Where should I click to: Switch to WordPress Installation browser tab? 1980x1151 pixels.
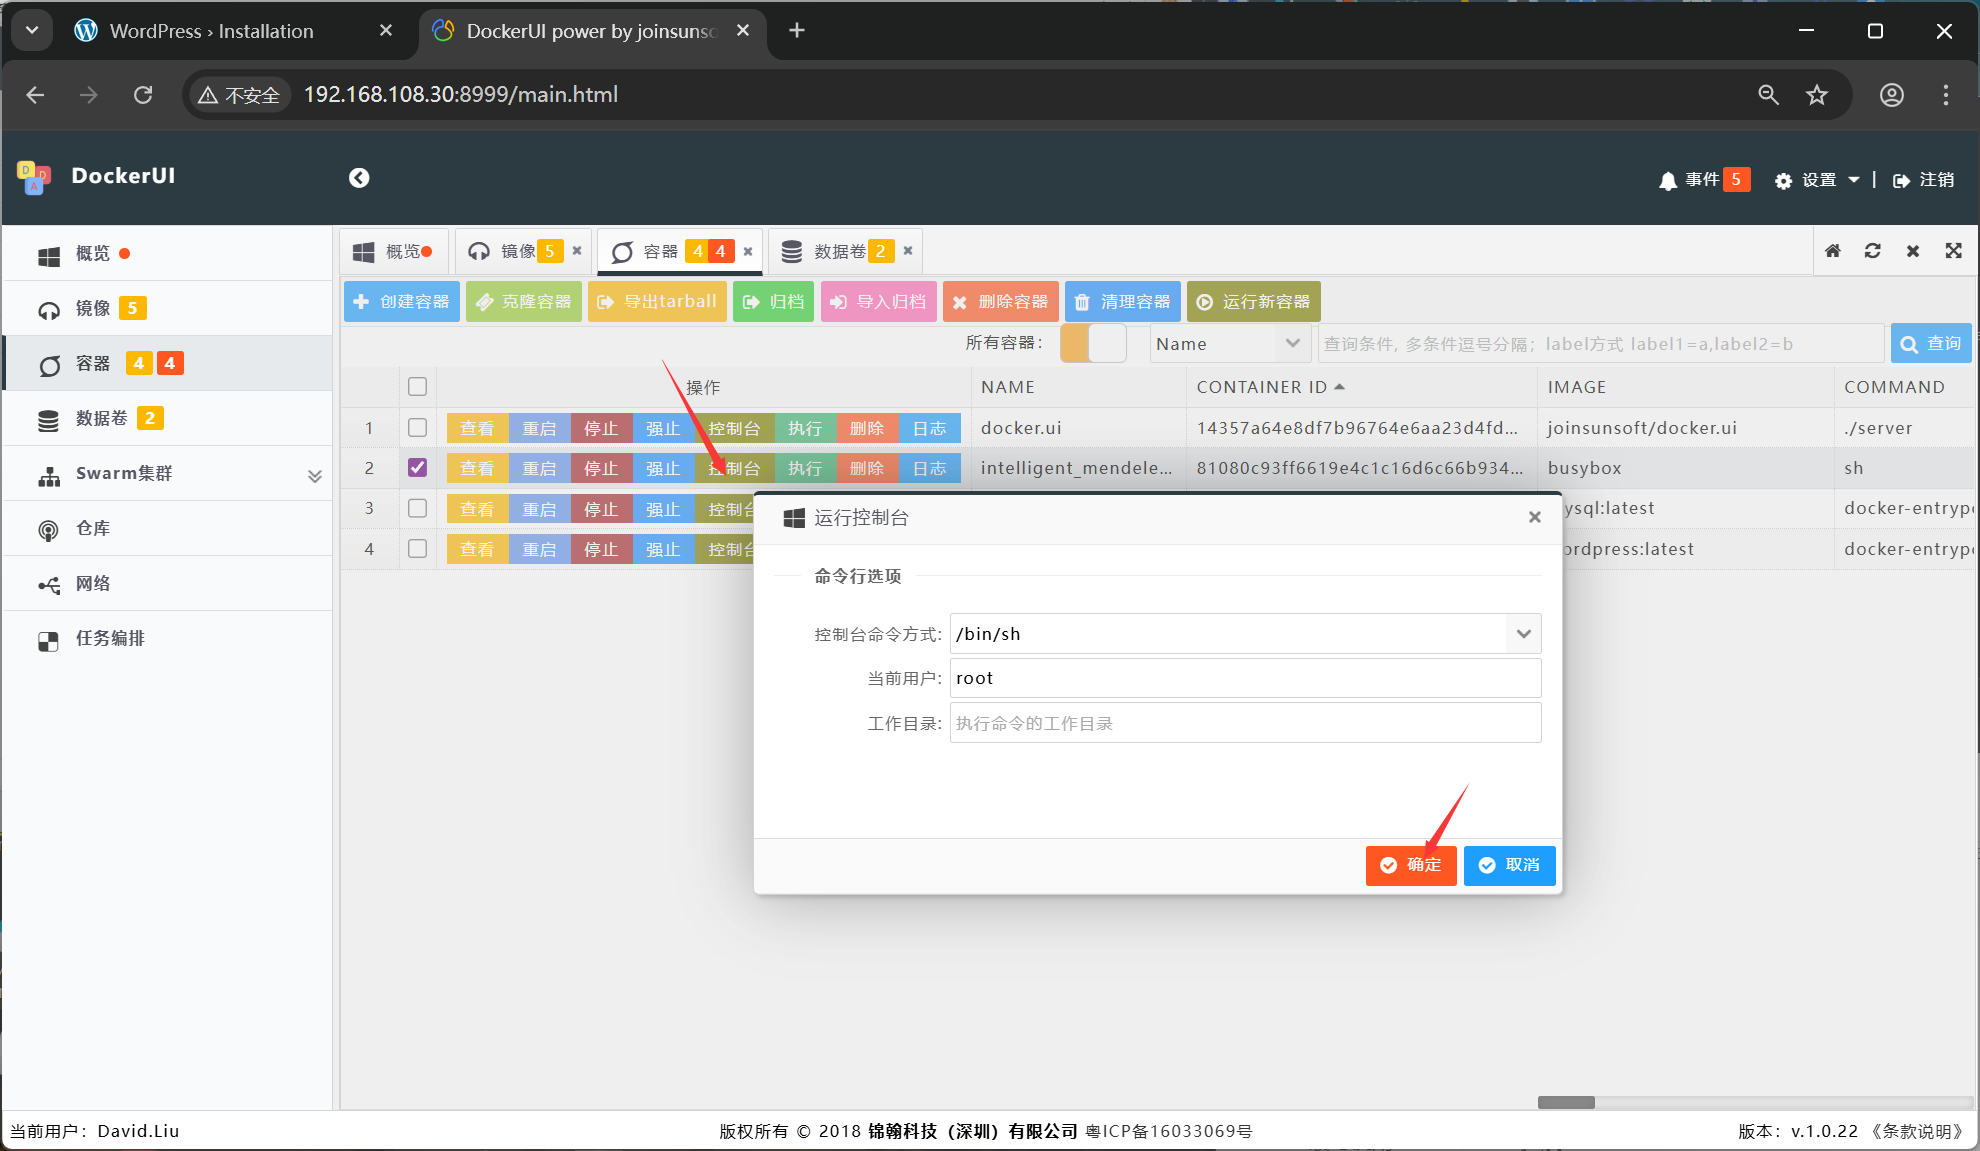coord(211,31)
